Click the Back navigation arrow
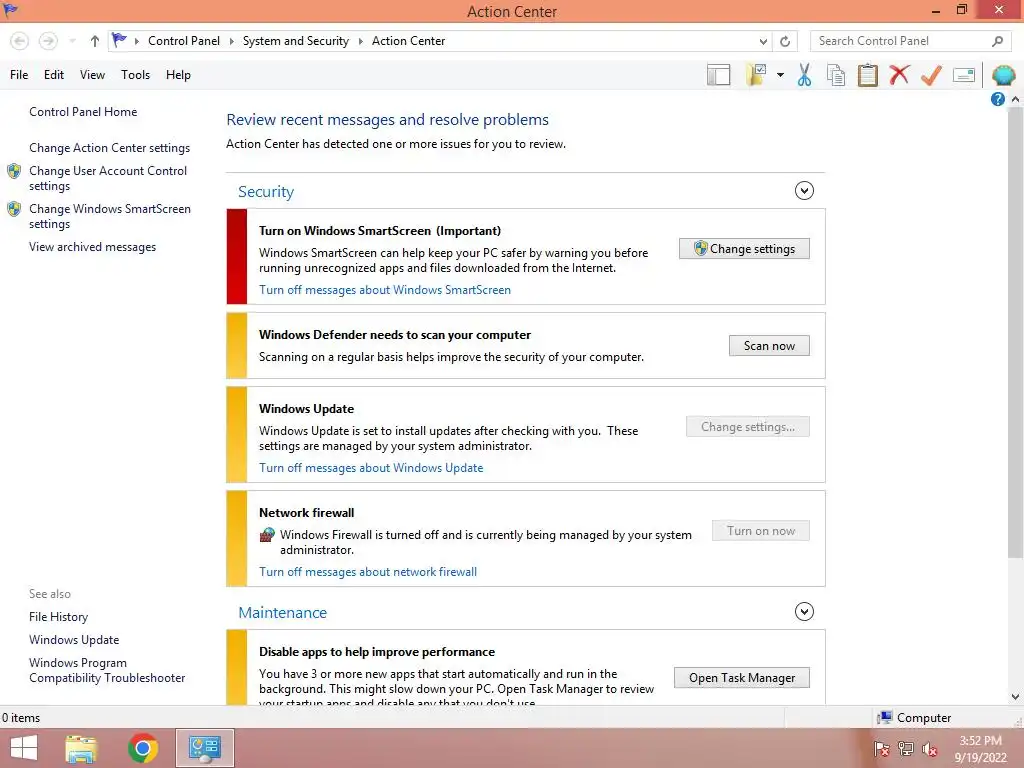 click(20, 41)
